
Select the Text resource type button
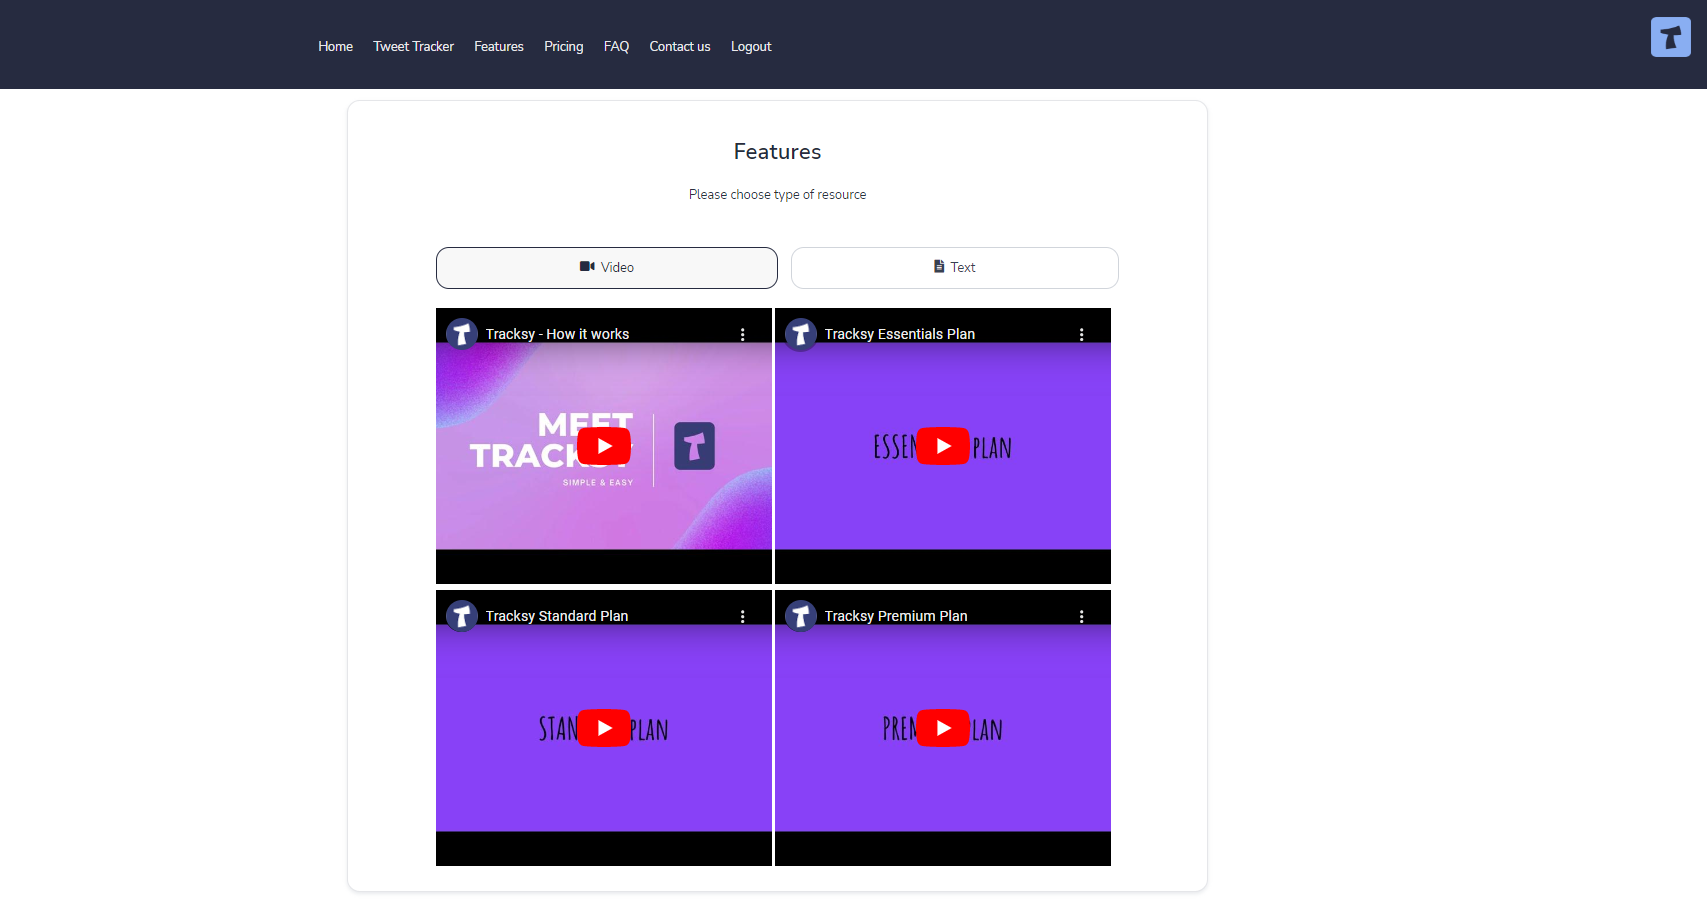954,267
